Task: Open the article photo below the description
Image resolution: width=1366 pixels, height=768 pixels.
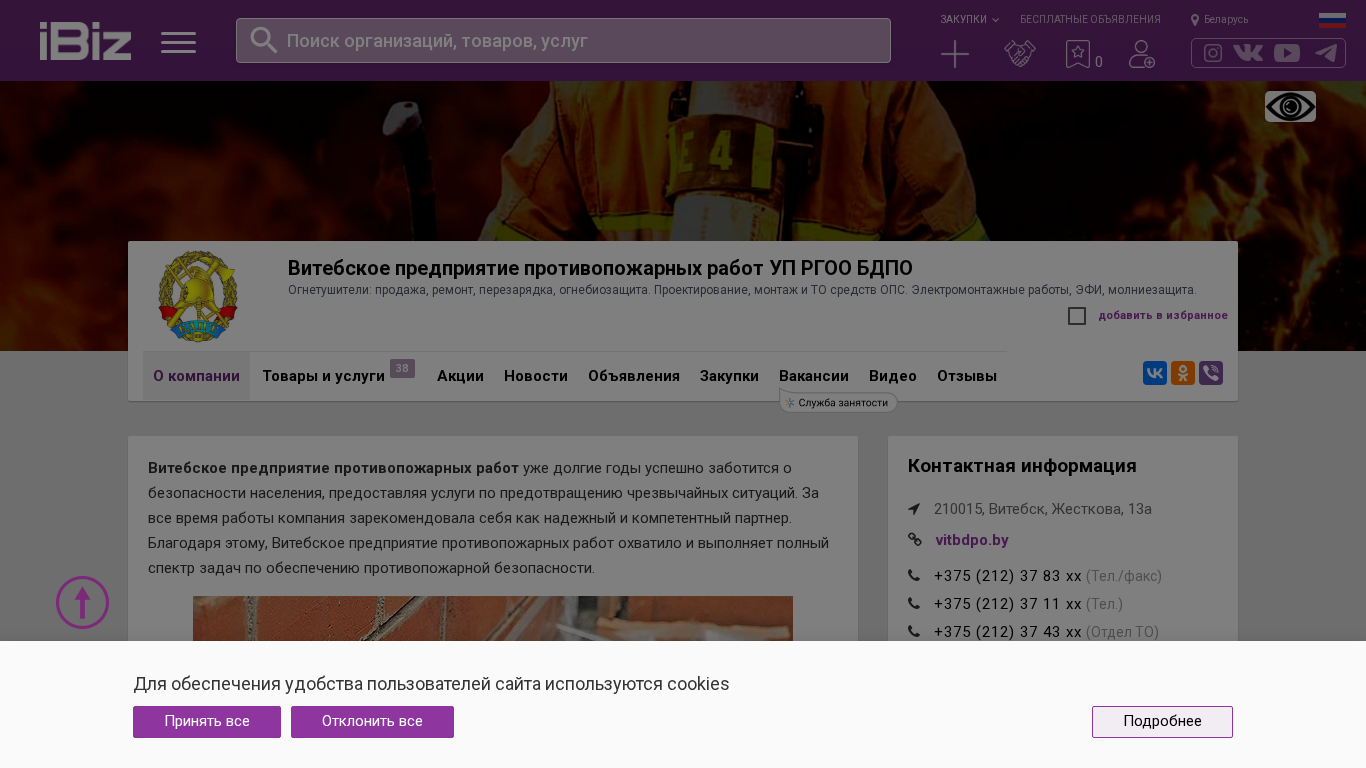Action: click(x=493, y=619)
